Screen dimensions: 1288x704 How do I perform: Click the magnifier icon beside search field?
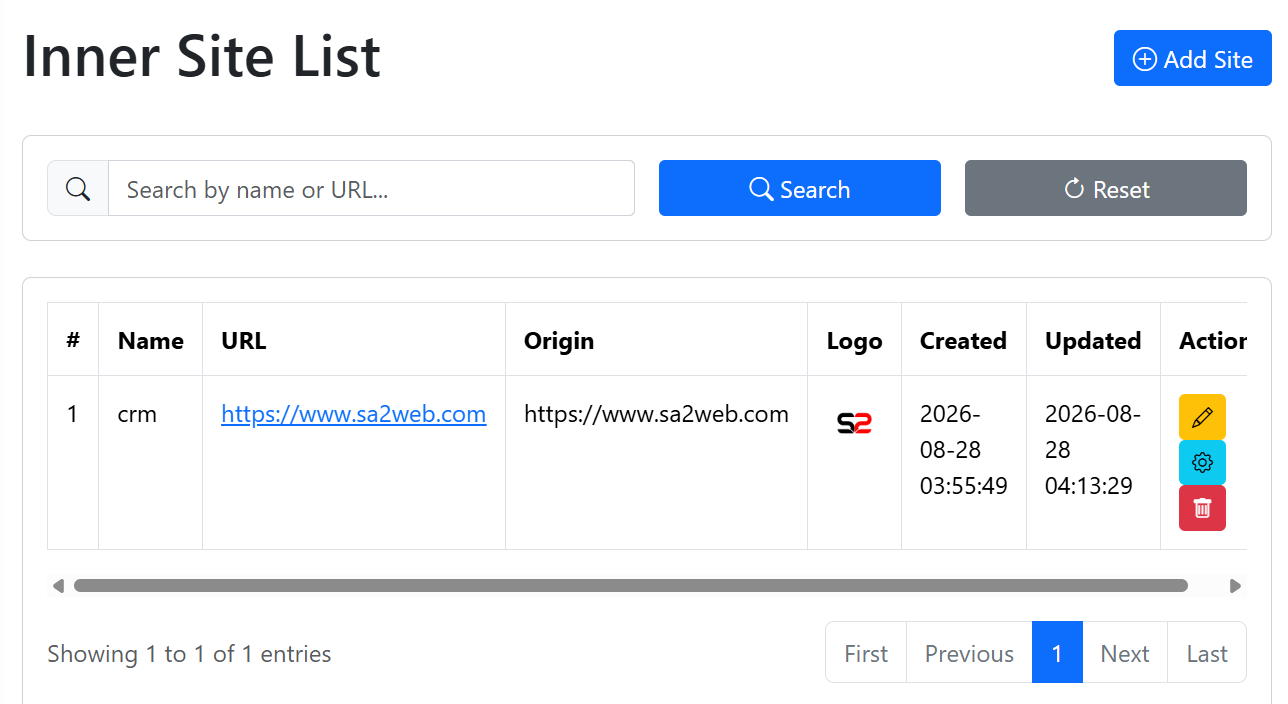78,188
